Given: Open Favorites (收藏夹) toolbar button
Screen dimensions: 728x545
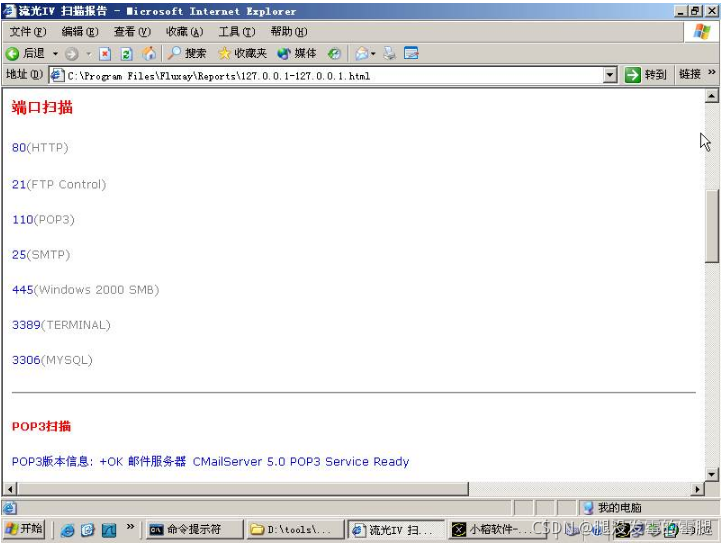Looking at the screenshot, I should coord(243,53).
